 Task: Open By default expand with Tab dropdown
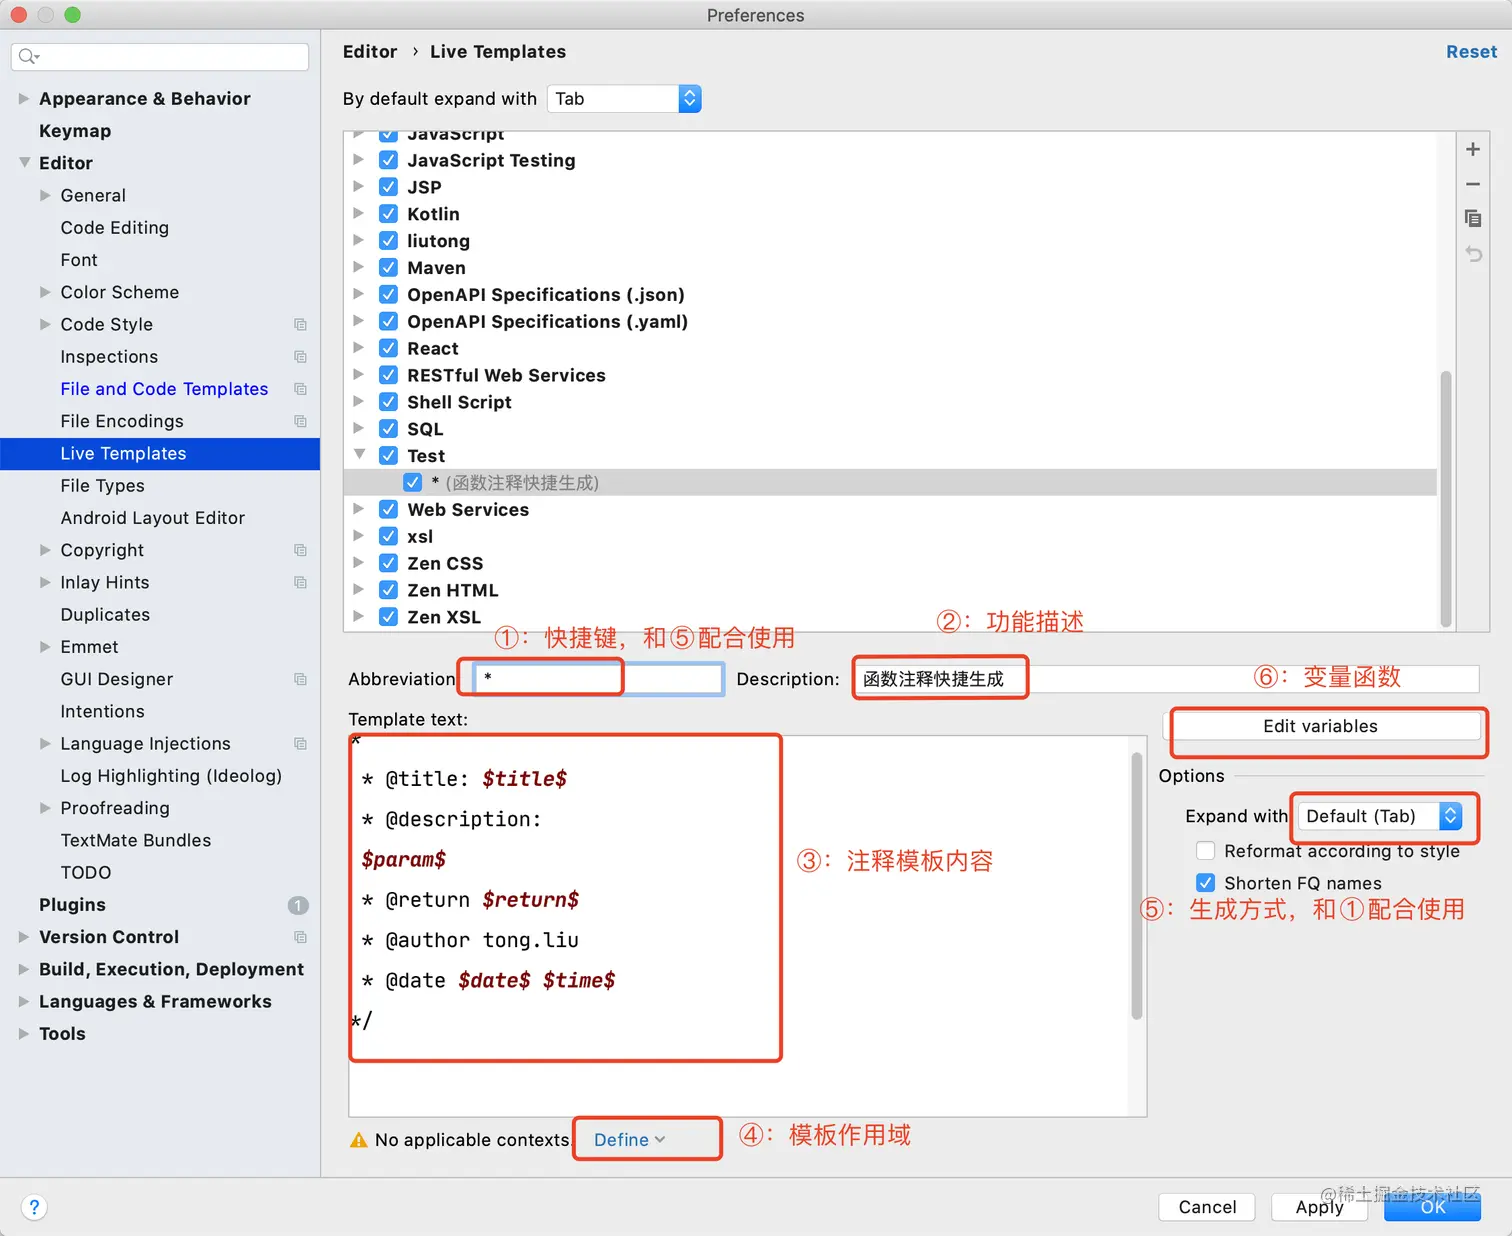[x=624, y=98]
